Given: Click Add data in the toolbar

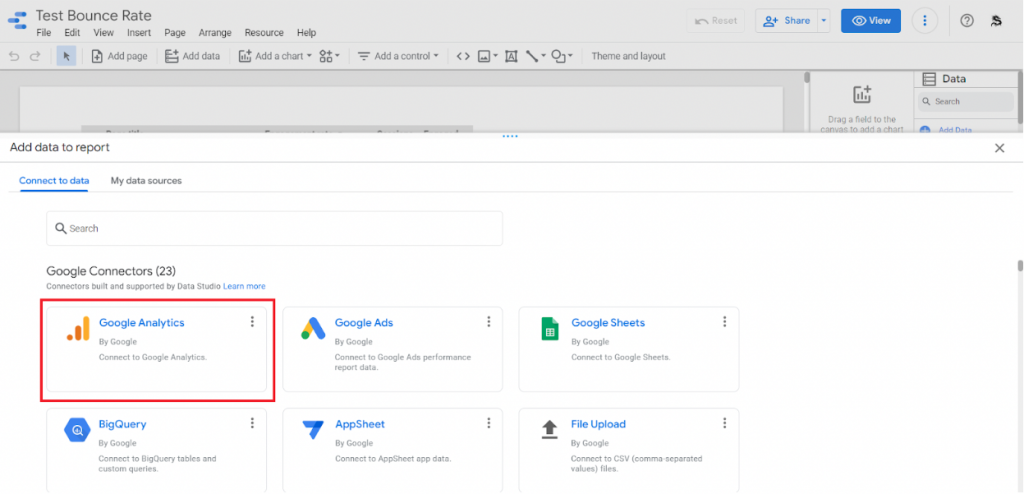Looking at the screenshot, I should (193, 56).
